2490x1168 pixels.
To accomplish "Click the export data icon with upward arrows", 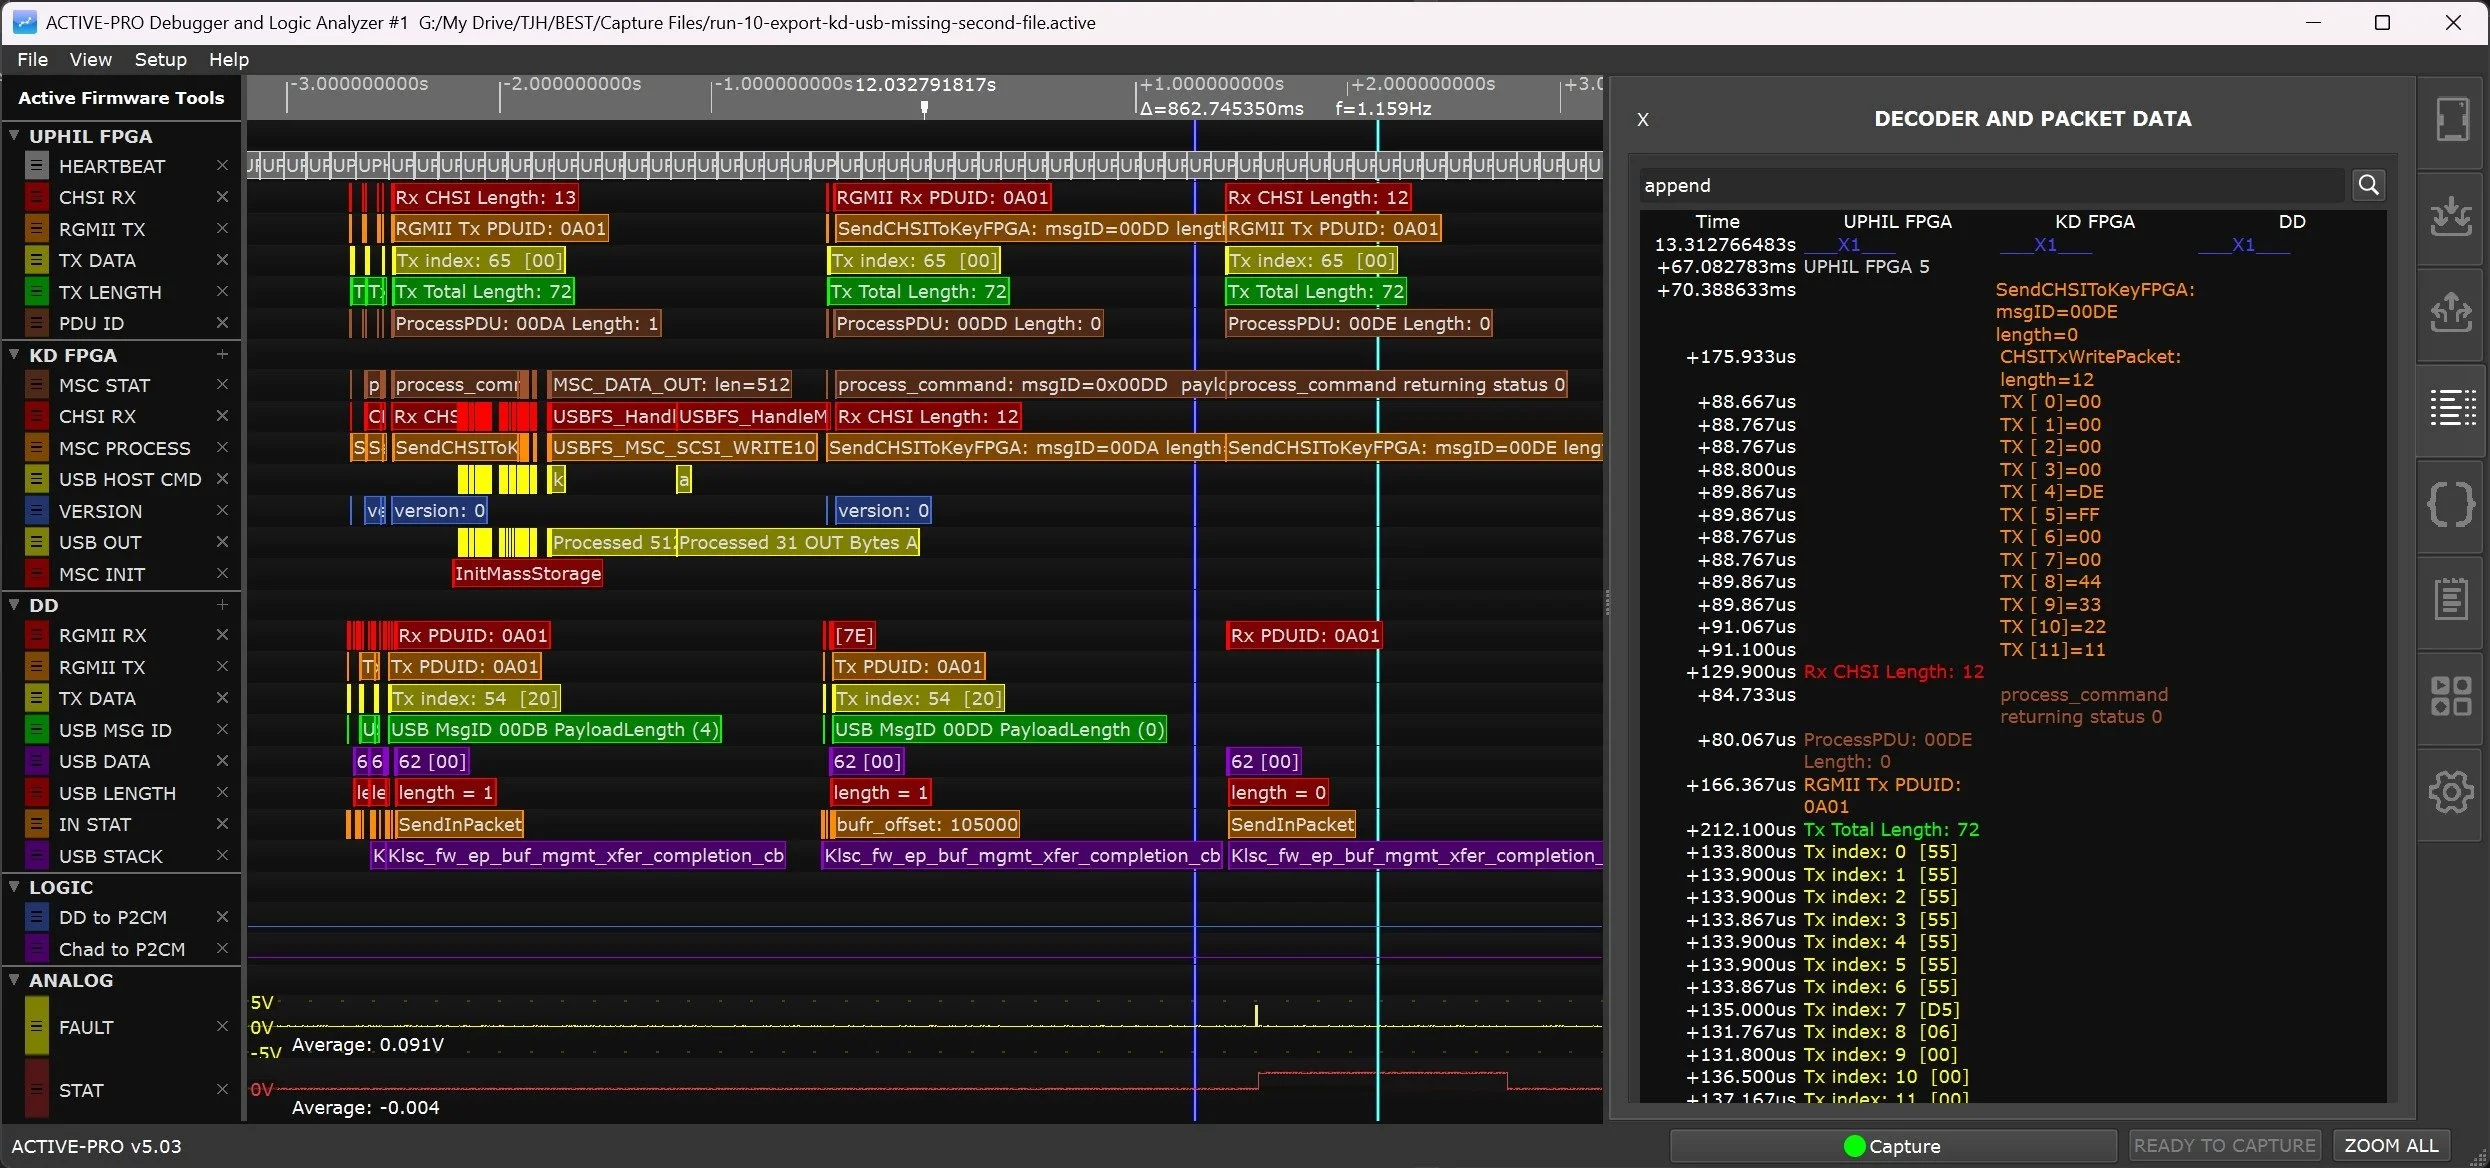I will tap(2452, 312).
